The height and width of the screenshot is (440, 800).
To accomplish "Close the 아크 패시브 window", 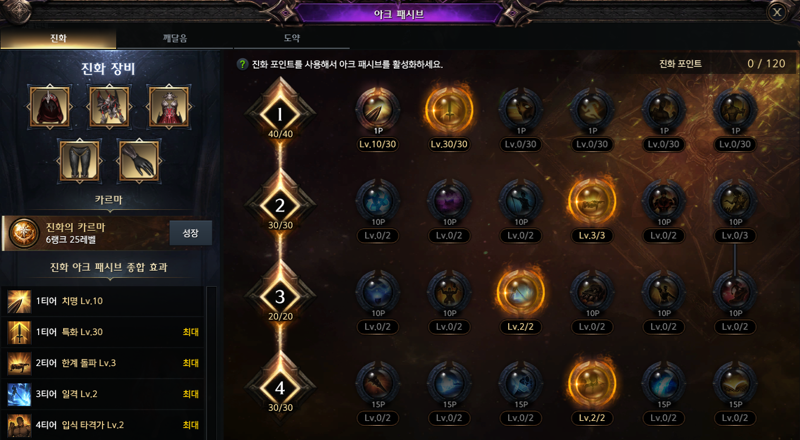I will (777, 12).
